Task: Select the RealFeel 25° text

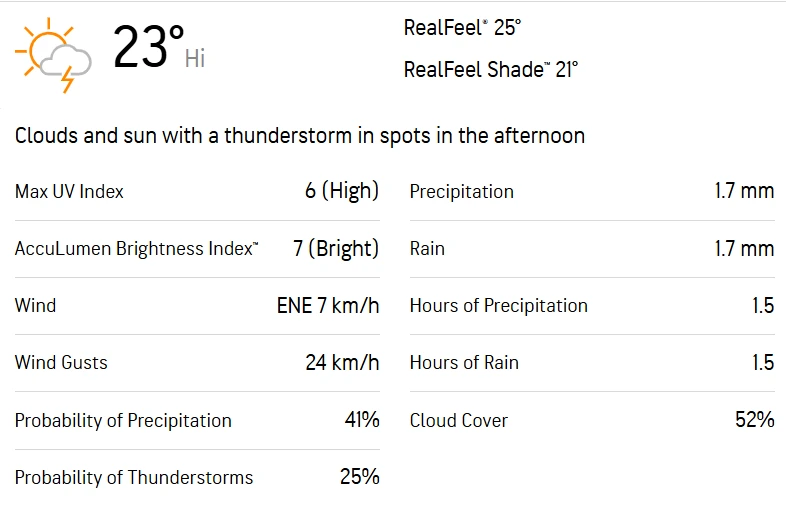Action: tap(462, 28)
